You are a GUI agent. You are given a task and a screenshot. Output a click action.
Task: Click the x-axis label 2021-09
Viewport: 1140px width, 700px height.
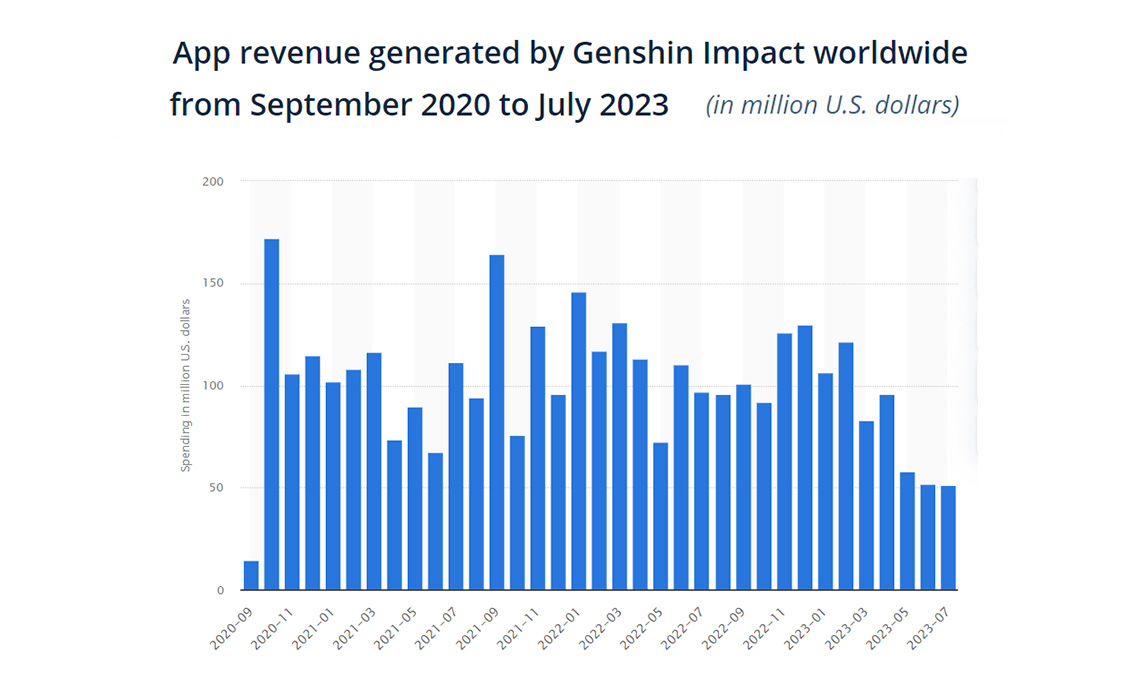[x=478, y=629]
